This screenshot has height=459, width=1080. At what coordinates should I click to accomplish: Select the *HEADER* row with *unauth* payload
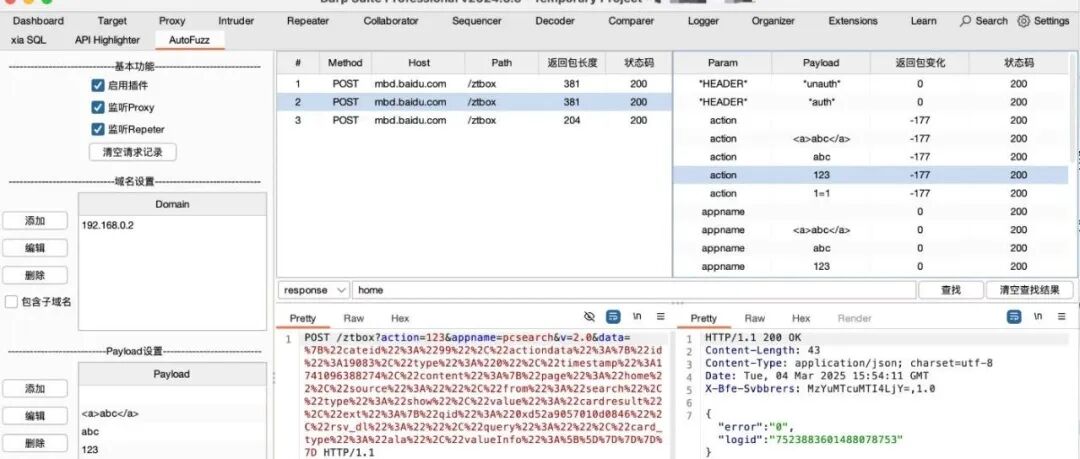pos(871,84)
